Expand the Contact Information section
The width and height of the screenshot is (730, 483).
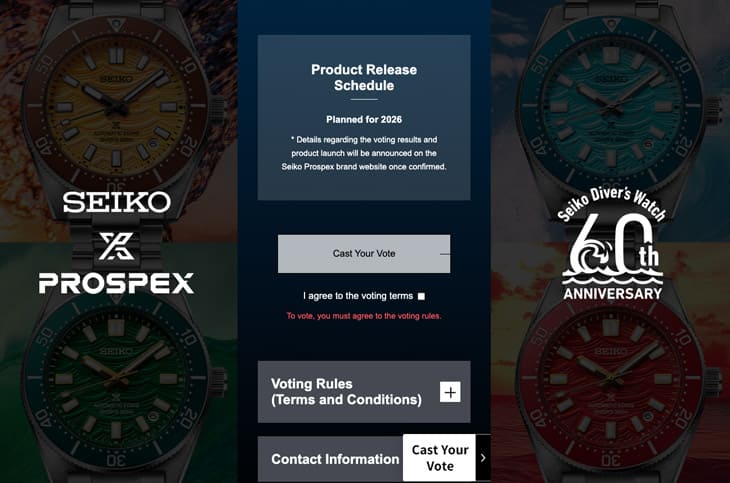pyautogui.click(x=330, y=459)
